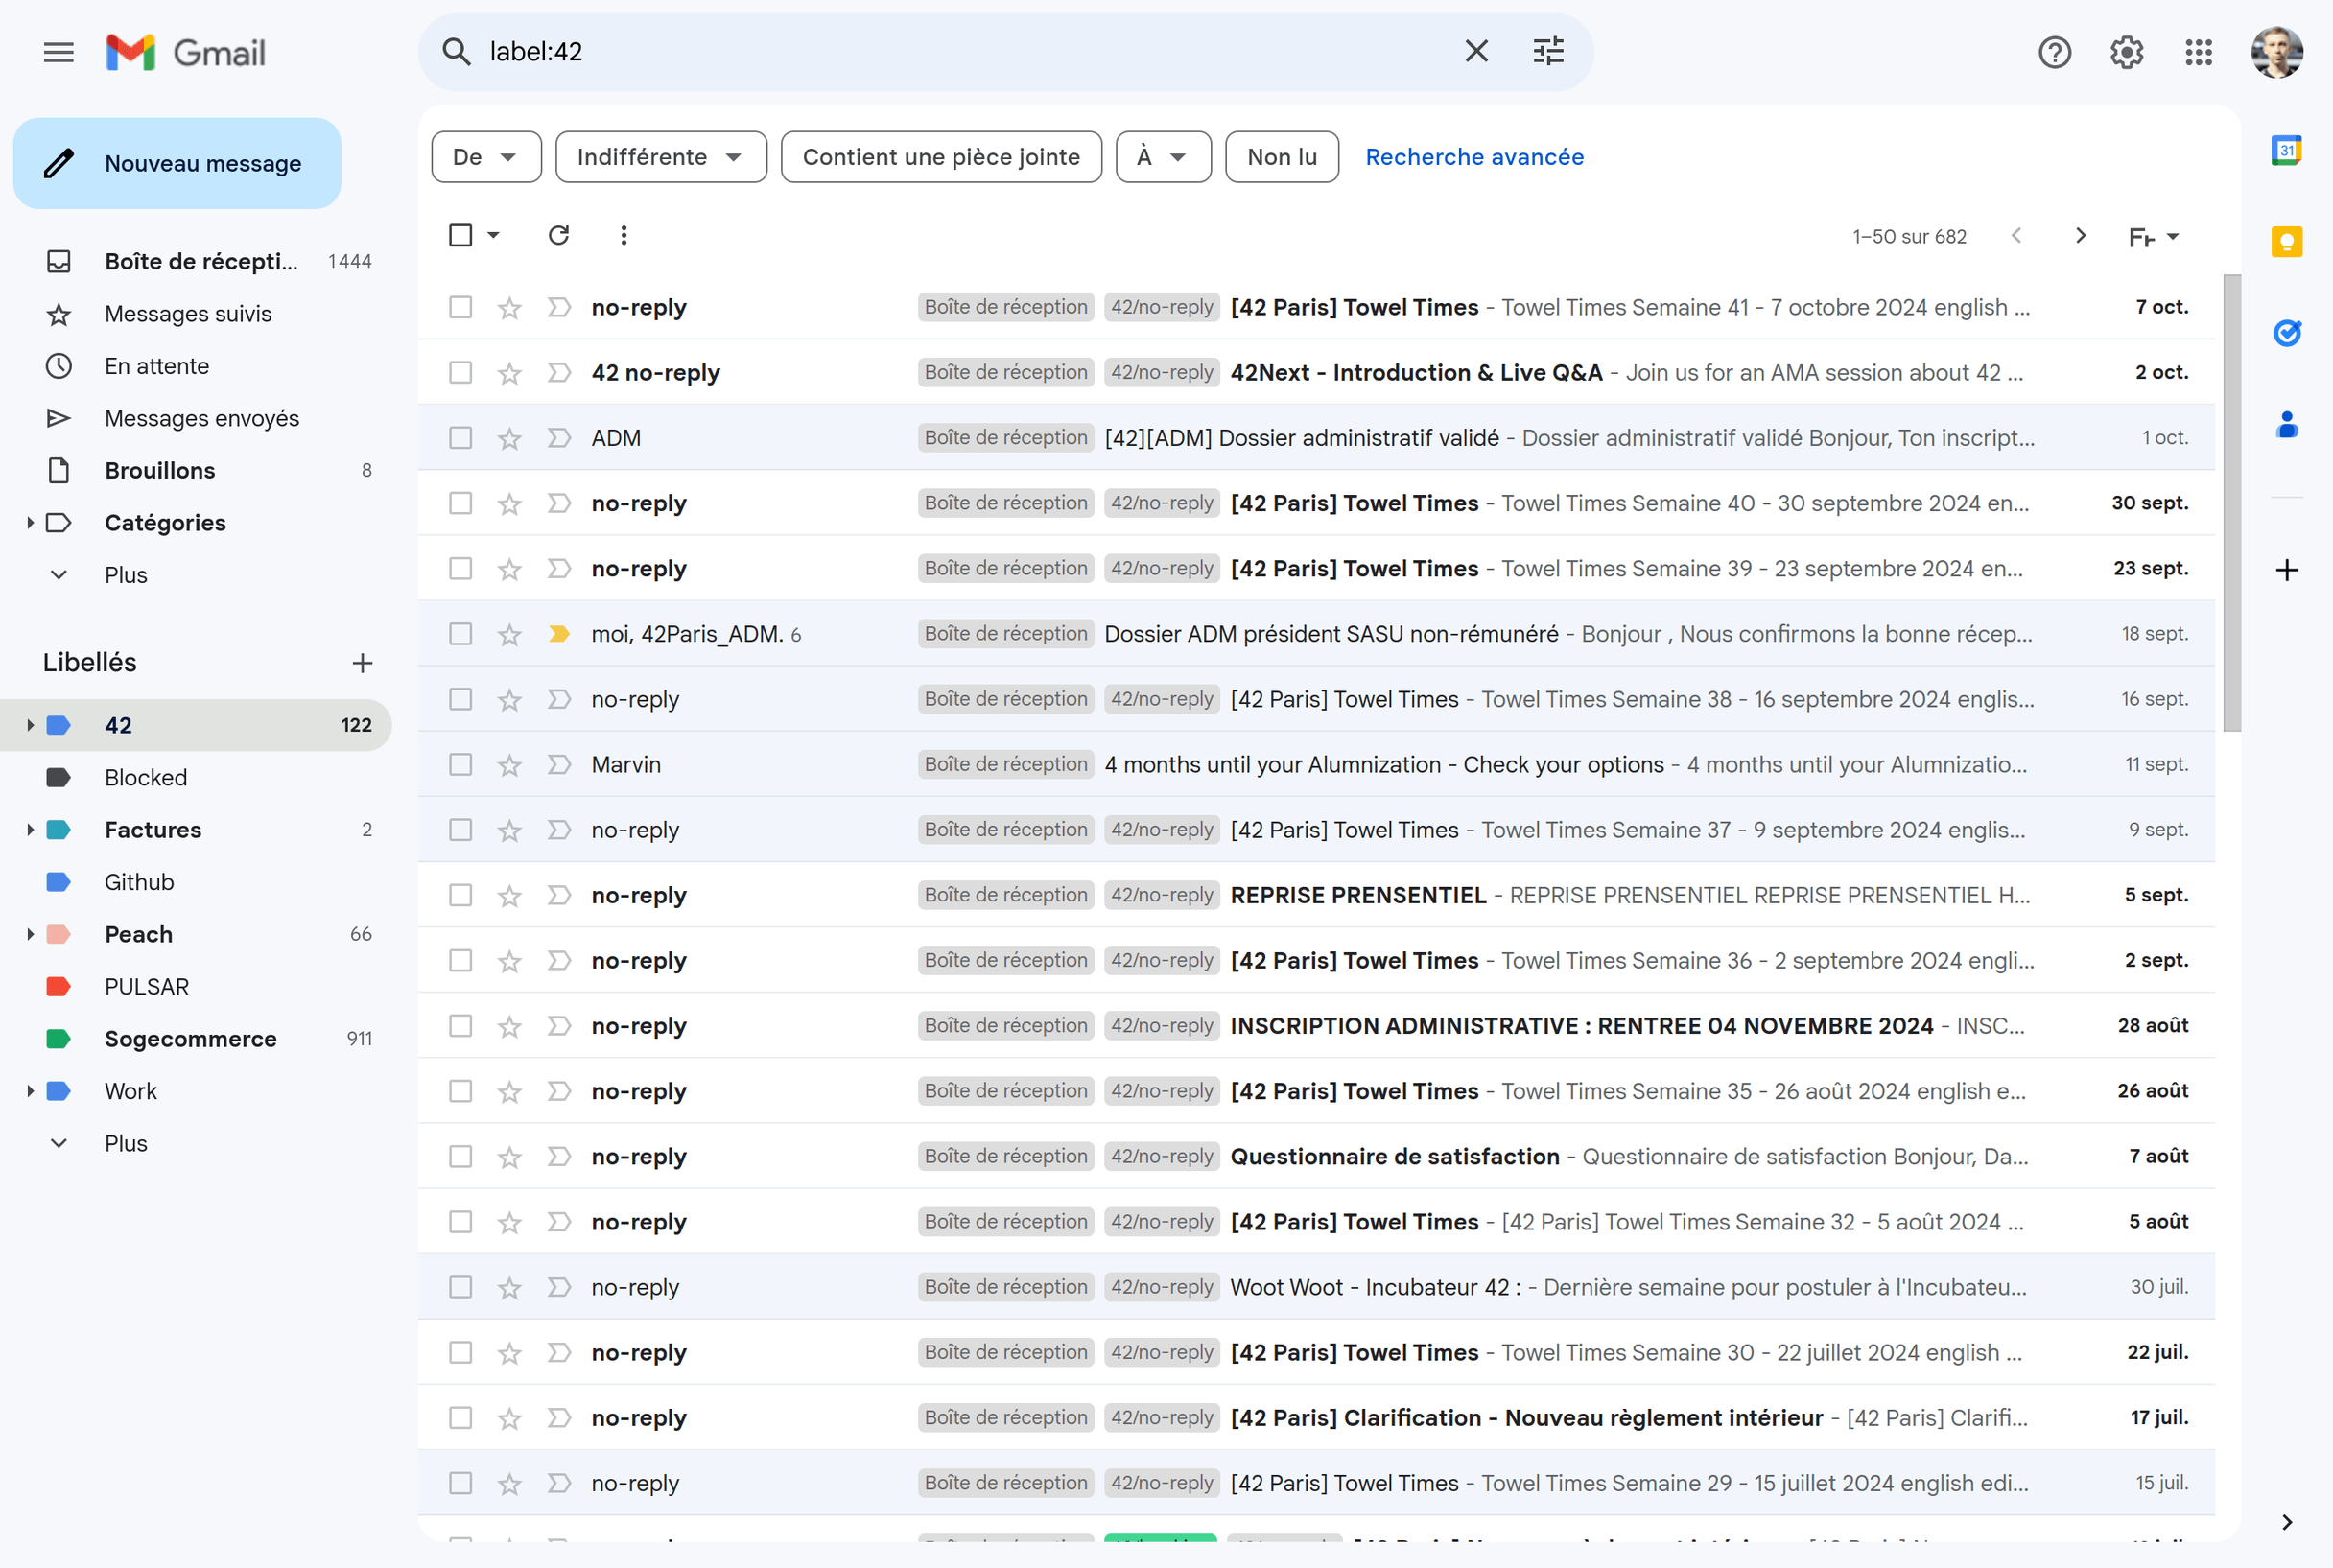Viewport: 2333px width, 1568px height.
Task: Expand the Work label in the sidebar
Action: pos(29,1090)
